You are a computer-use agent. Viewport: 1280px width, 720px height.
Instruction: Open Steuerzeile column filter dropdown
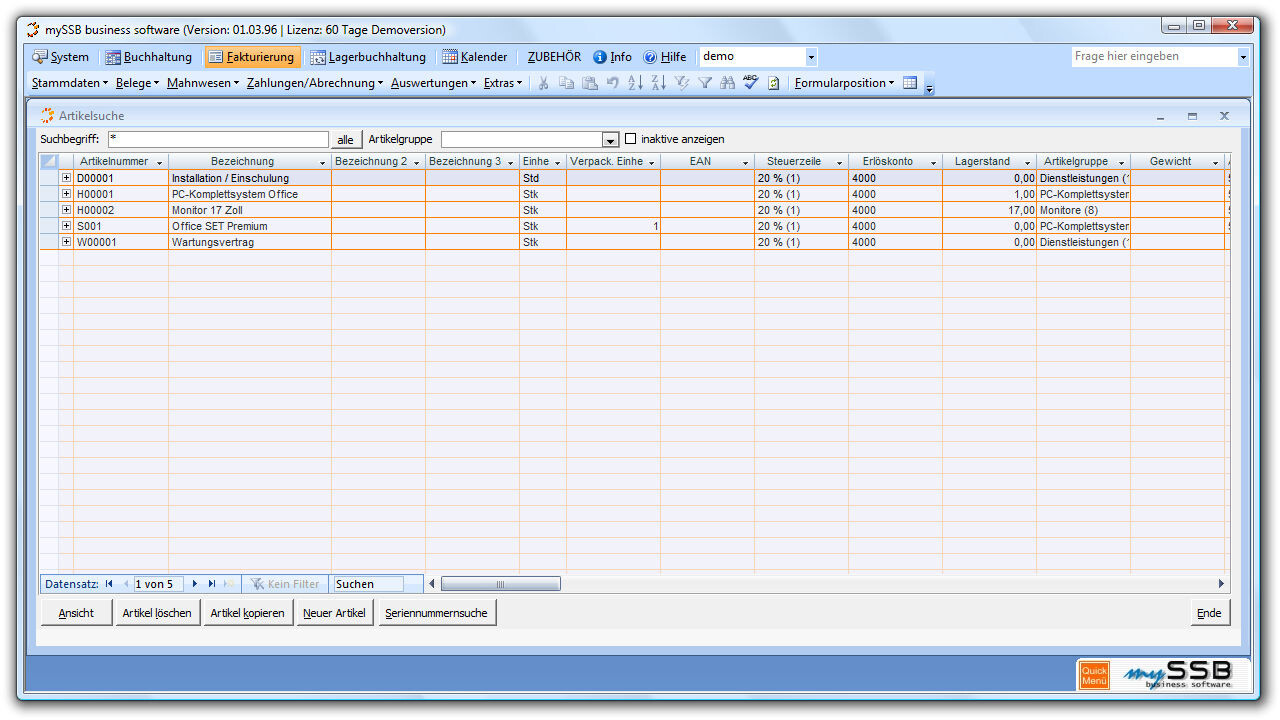(839, 162)
